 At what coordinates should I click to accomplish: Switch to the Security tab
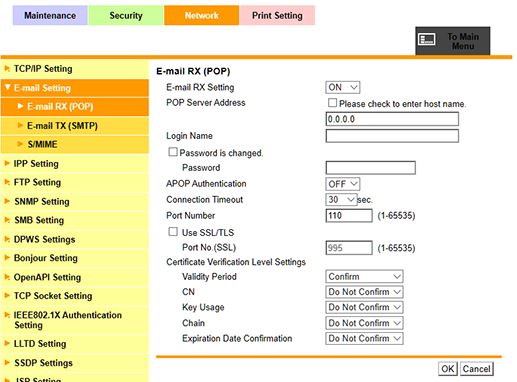point(126,15)
